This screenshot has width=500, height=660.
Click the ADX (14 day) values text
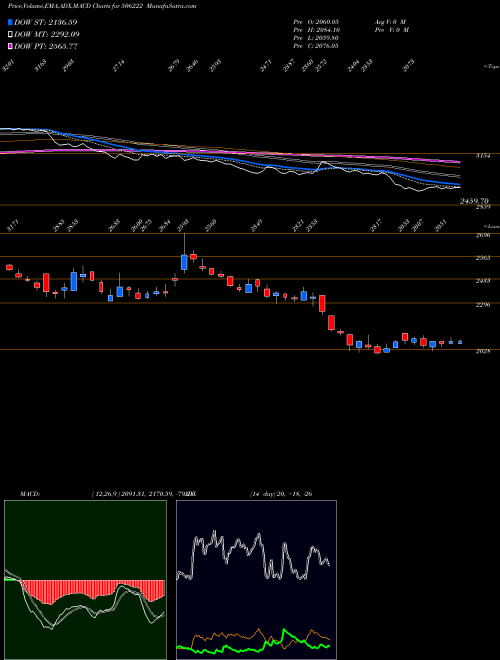tap(281, 494)
